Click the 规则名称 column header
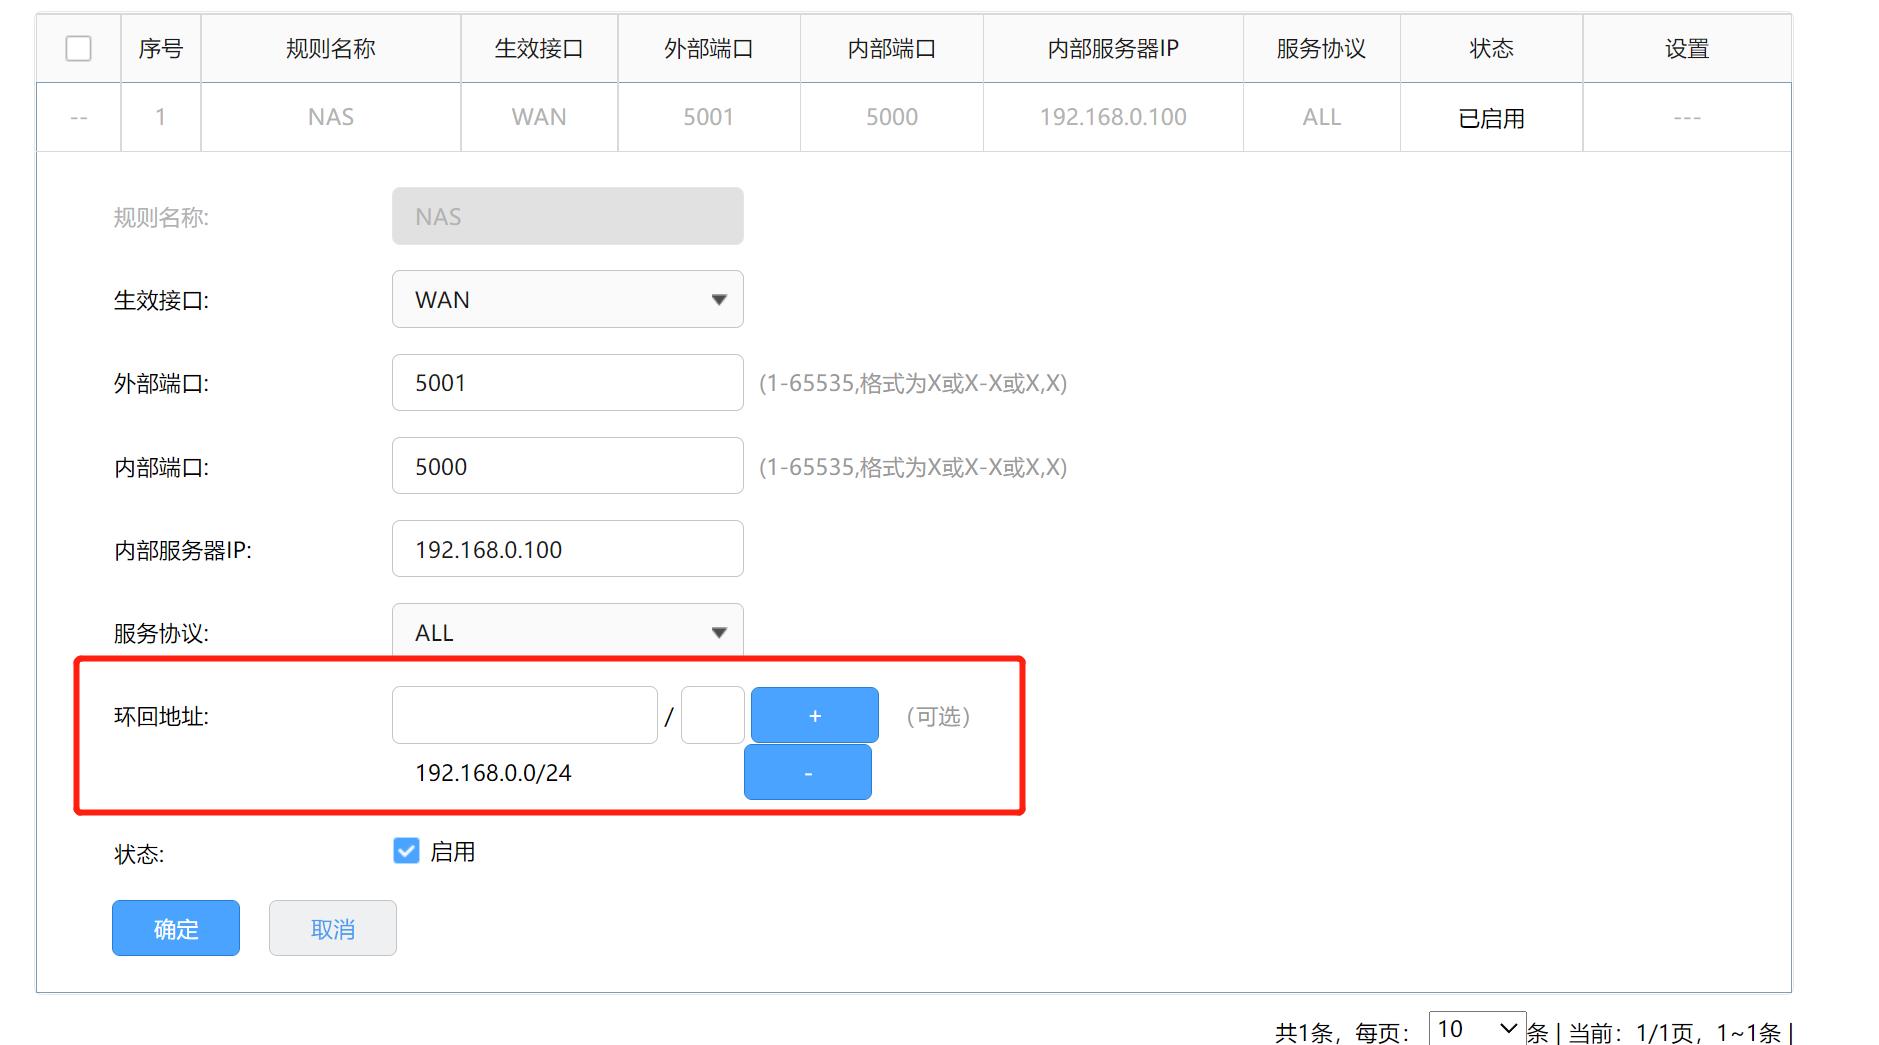 click(330, 47)
